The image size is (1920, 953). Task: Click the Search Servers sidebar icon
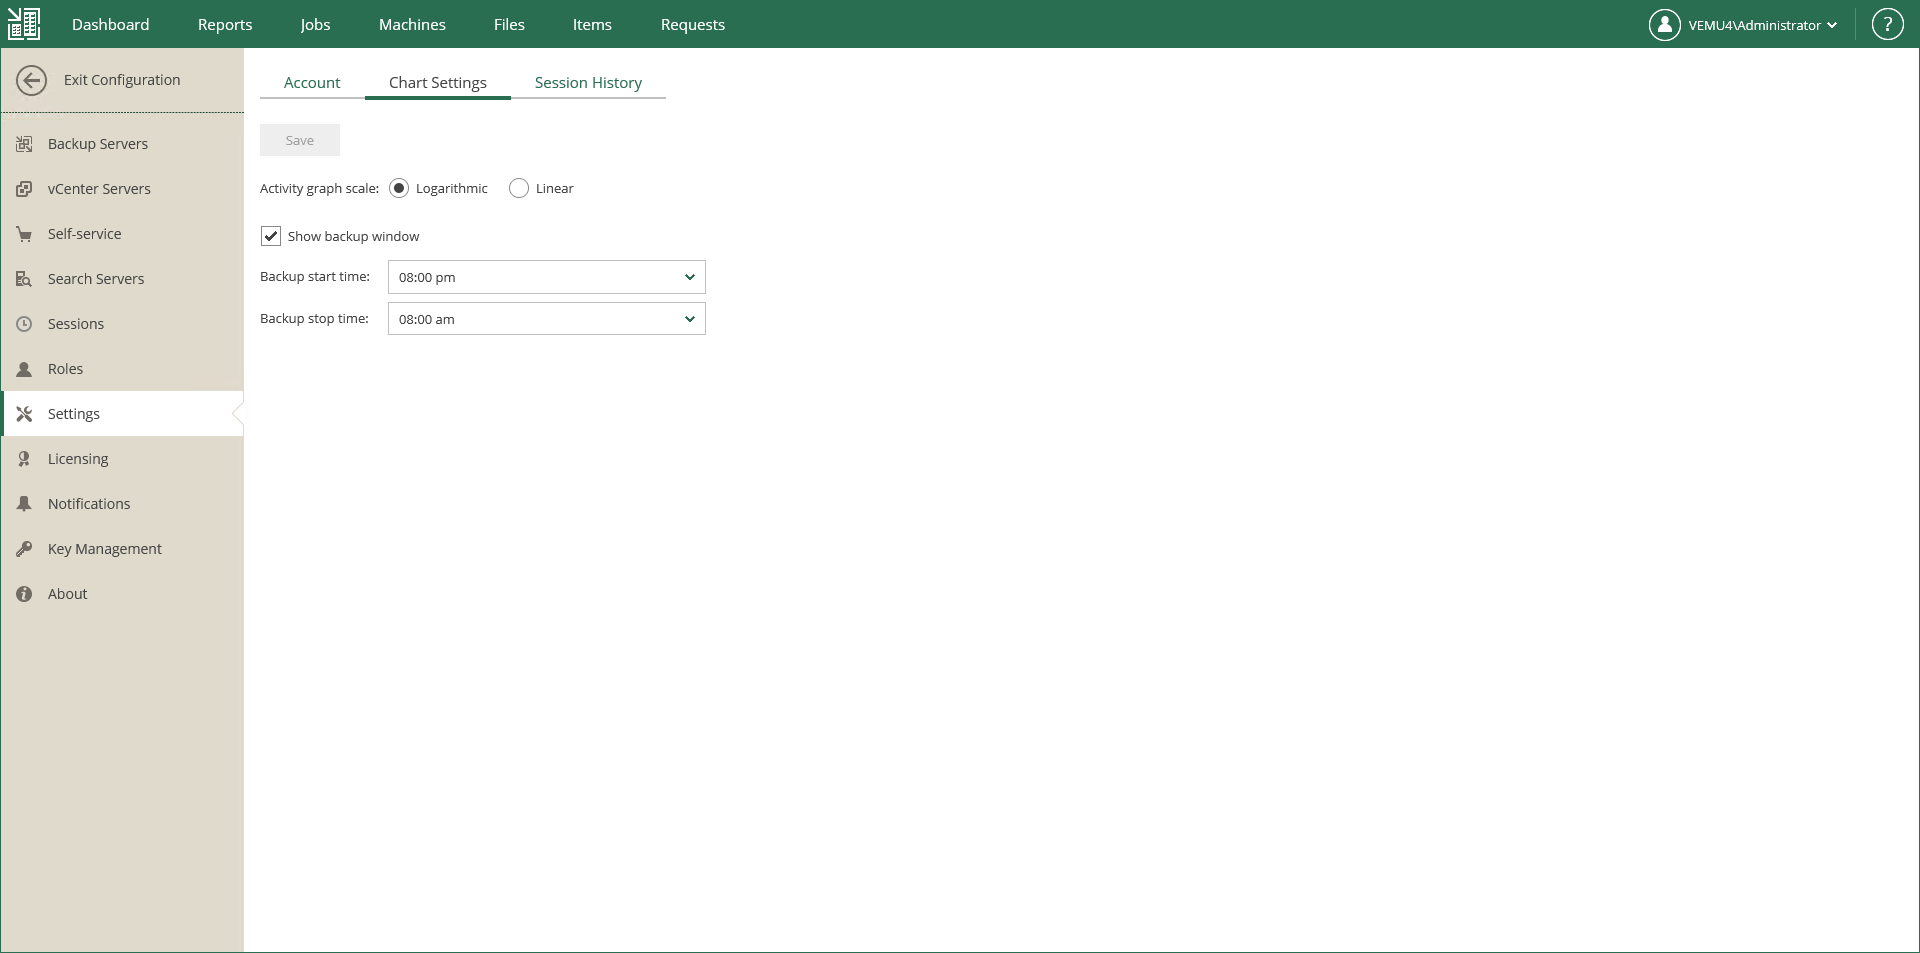tap(24, 279)
